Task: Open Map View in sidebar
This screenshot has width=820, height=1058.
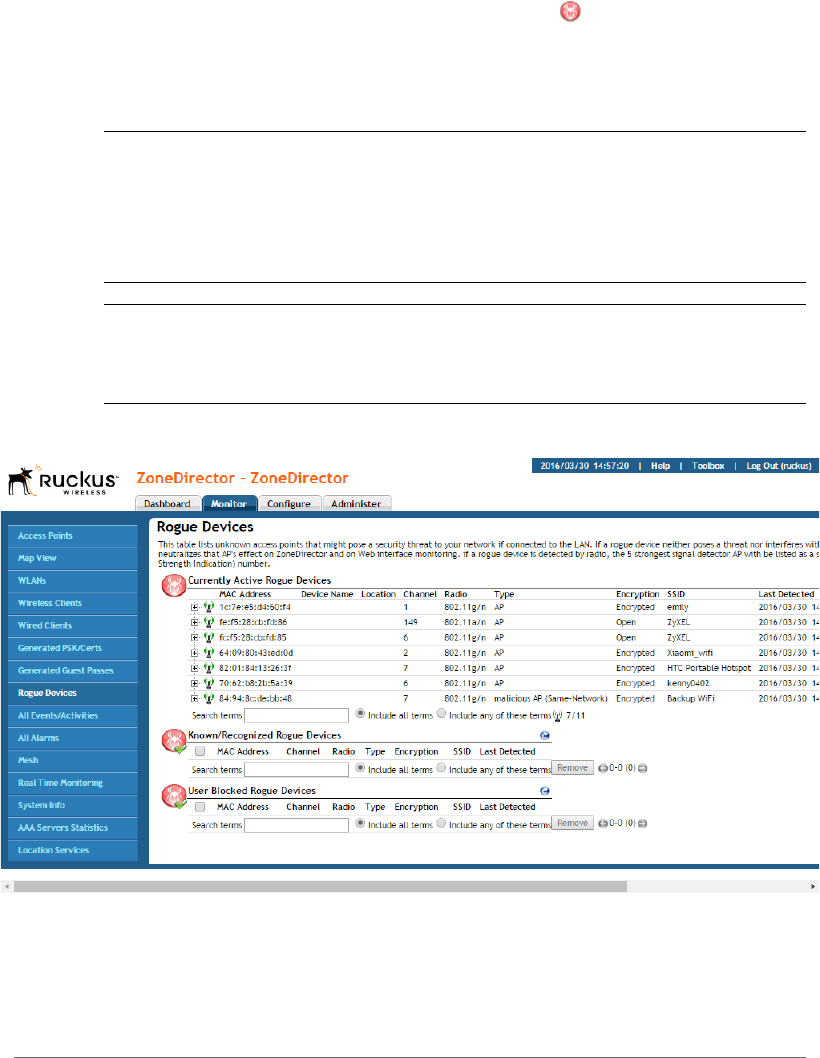Action: 73,558
